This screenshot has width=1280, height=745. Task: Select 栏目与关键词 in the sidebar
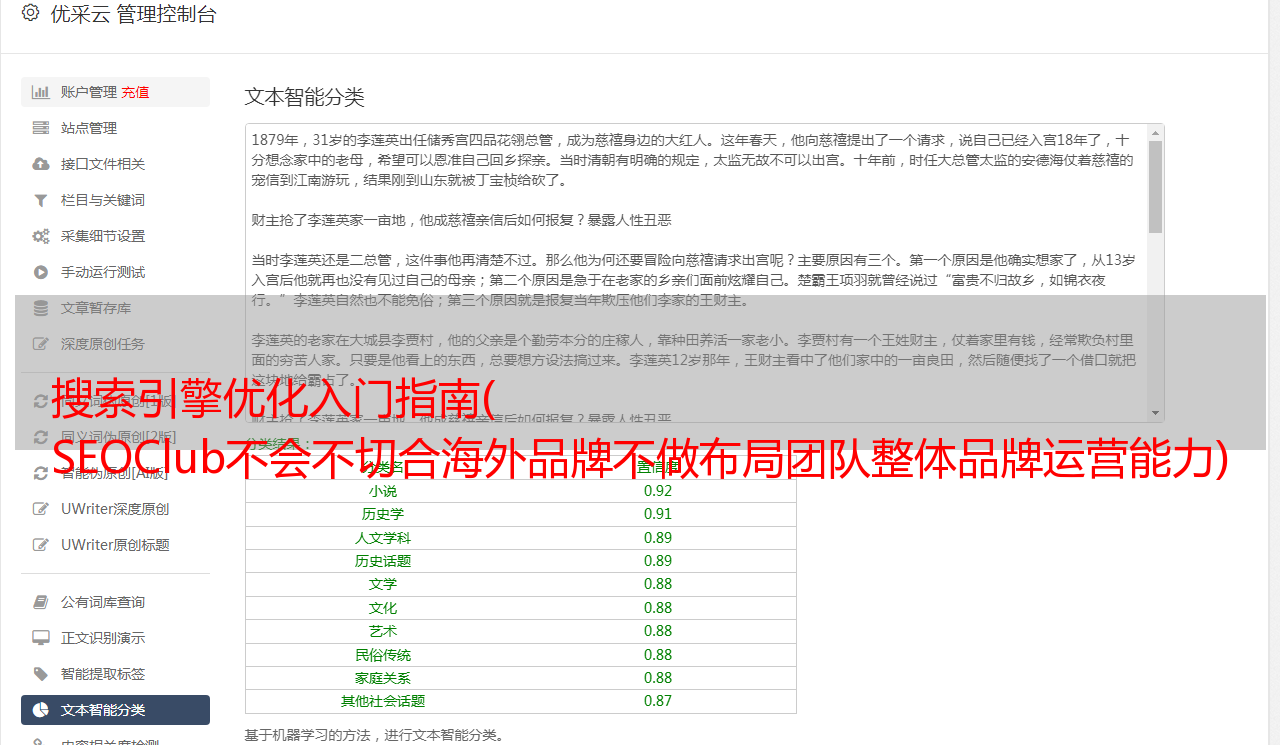click(x=115, y=200)
